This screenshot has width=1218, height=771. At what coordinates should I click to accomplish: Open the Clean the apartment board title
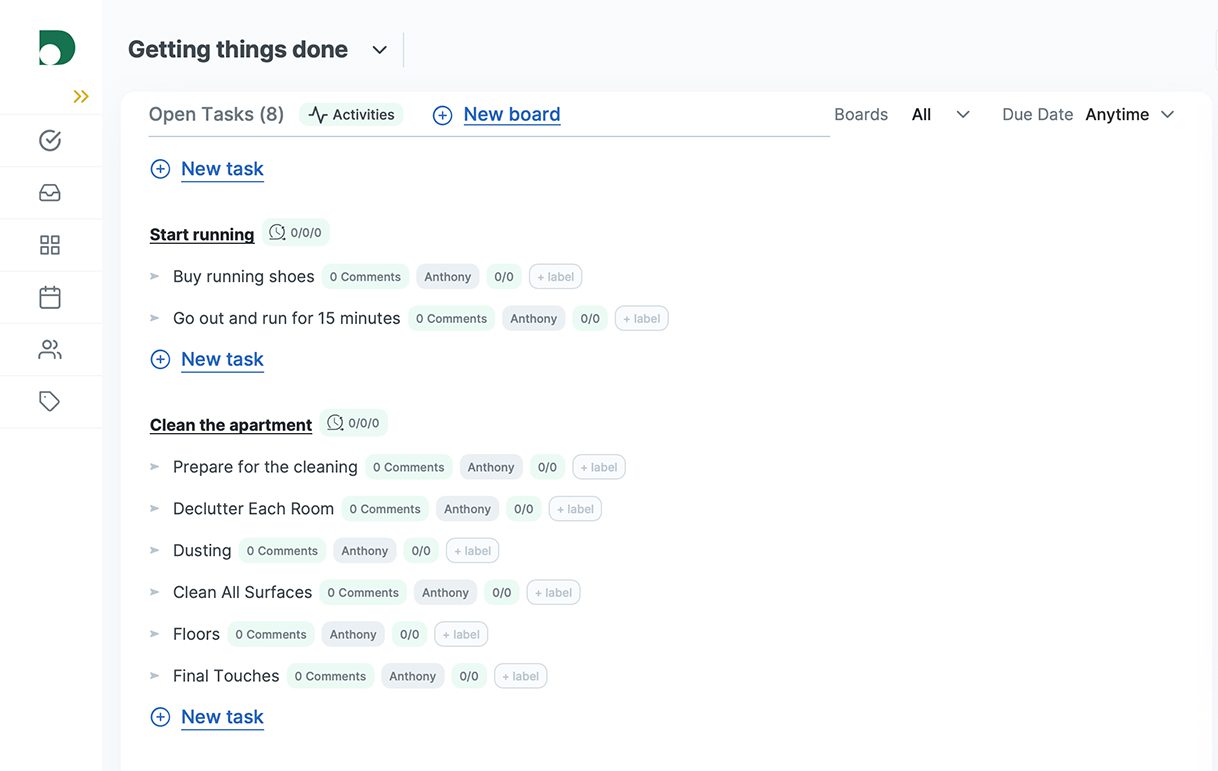(x=230, y=424)
